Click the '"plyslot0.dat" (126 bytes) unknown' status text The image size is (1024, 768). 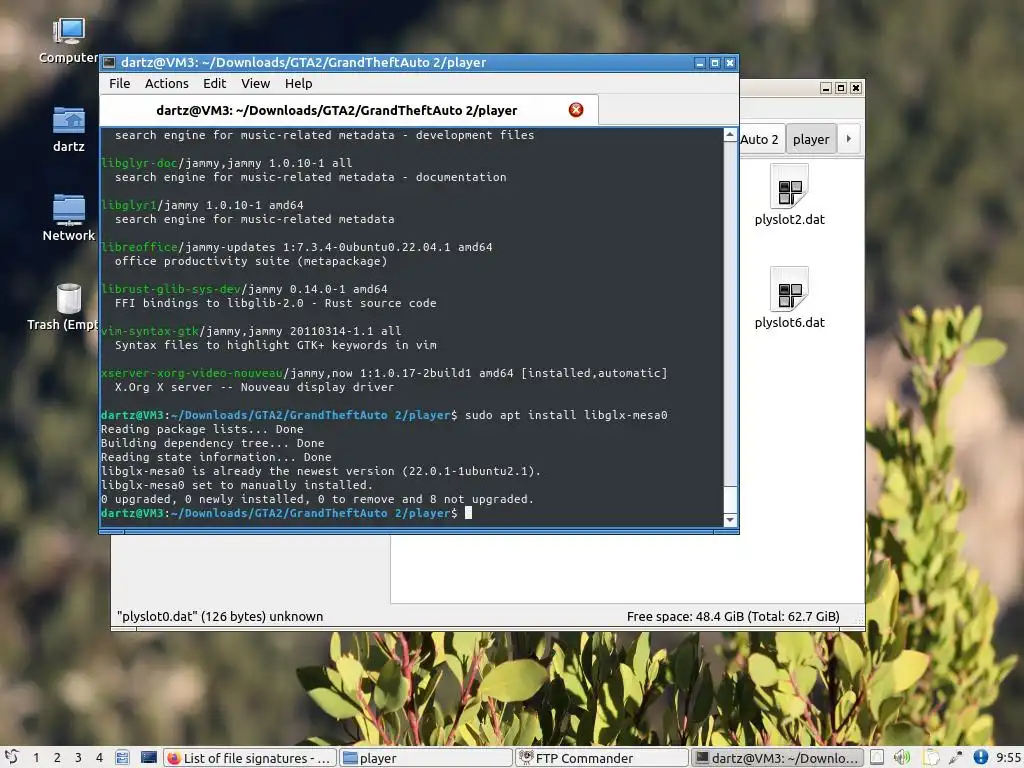(x=220, y=616)
